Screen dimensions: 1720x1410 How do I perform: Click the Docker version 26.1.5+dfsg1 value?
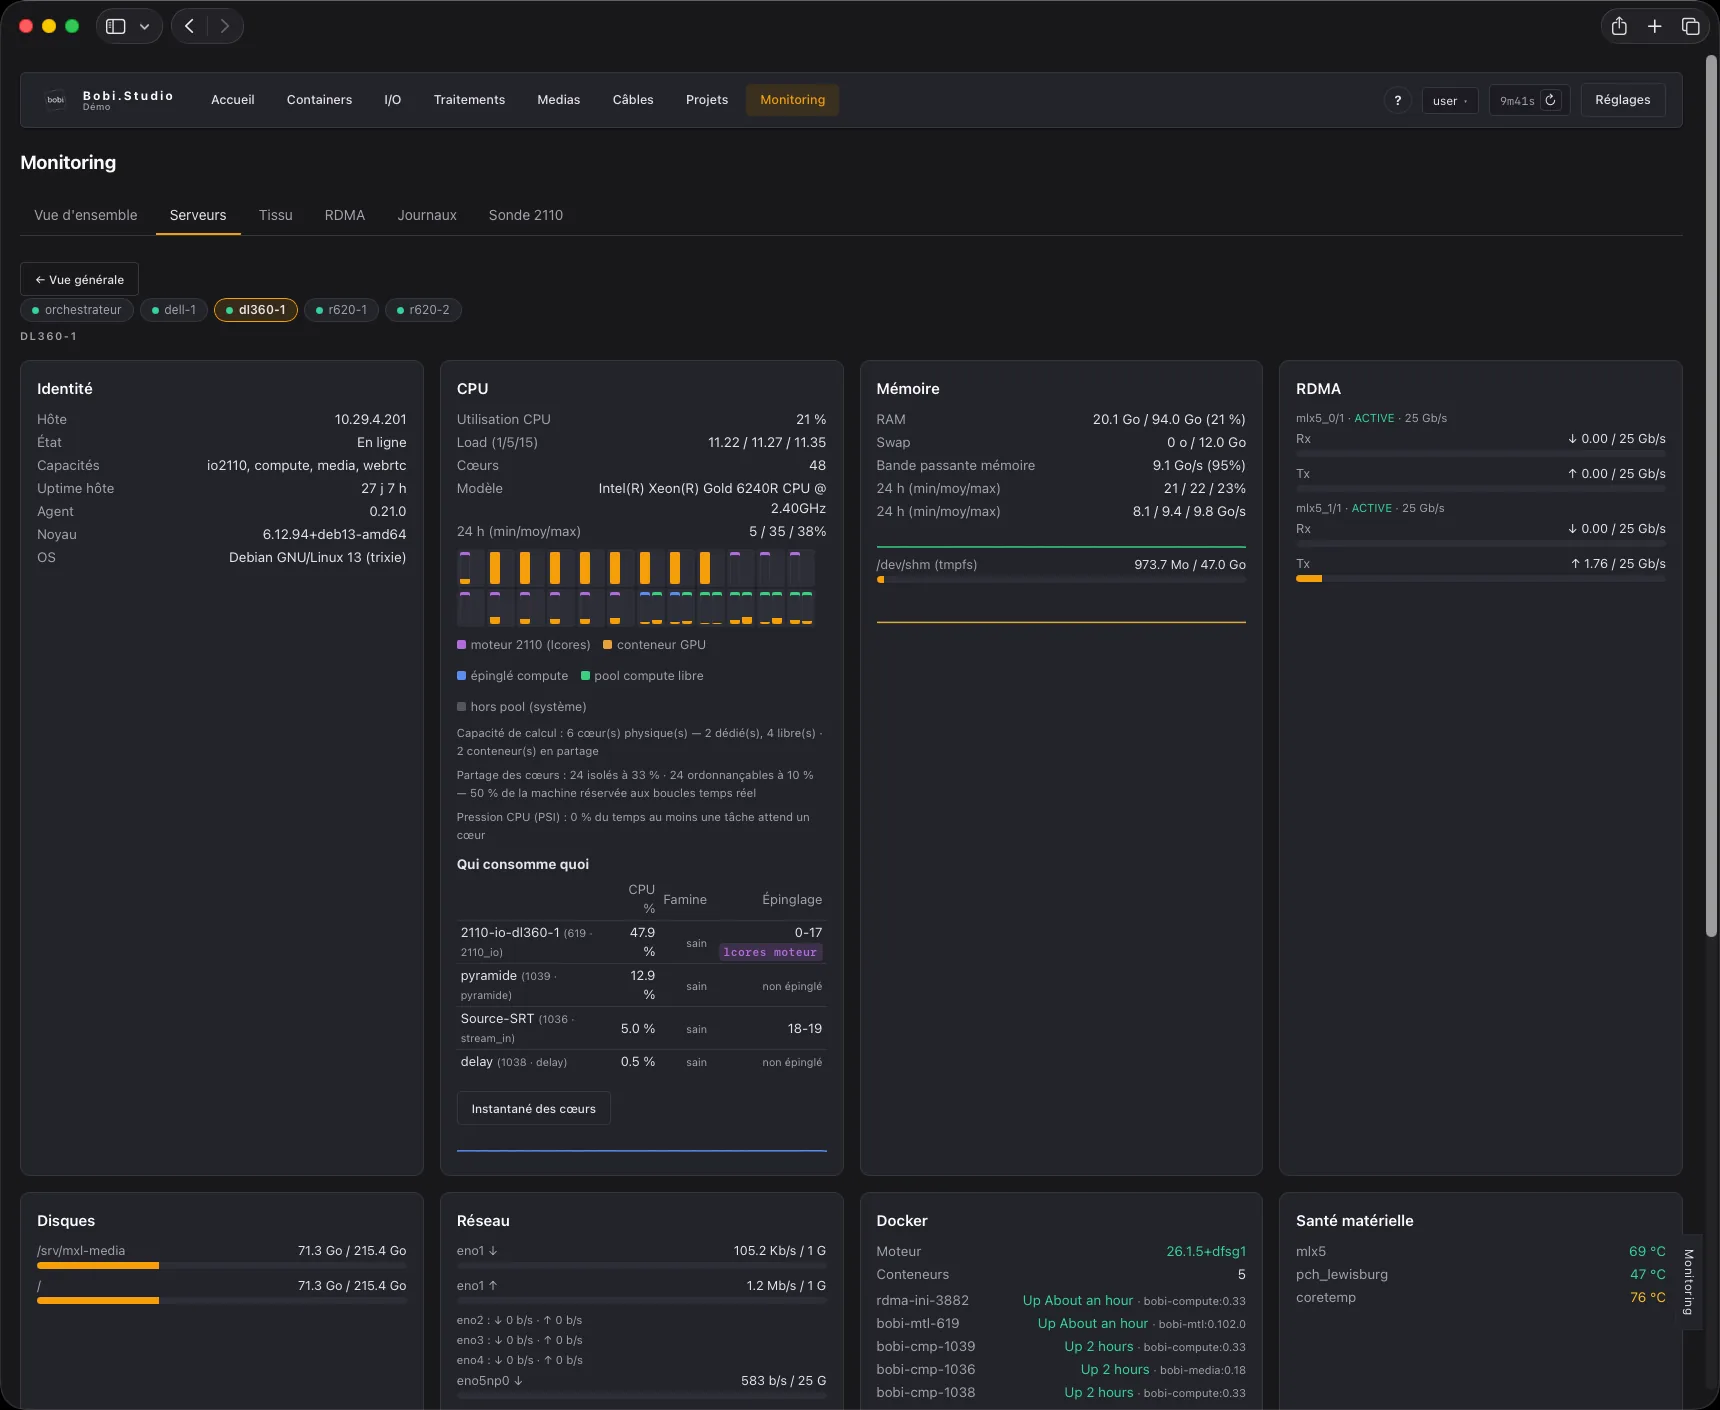click(1206, 1251)
